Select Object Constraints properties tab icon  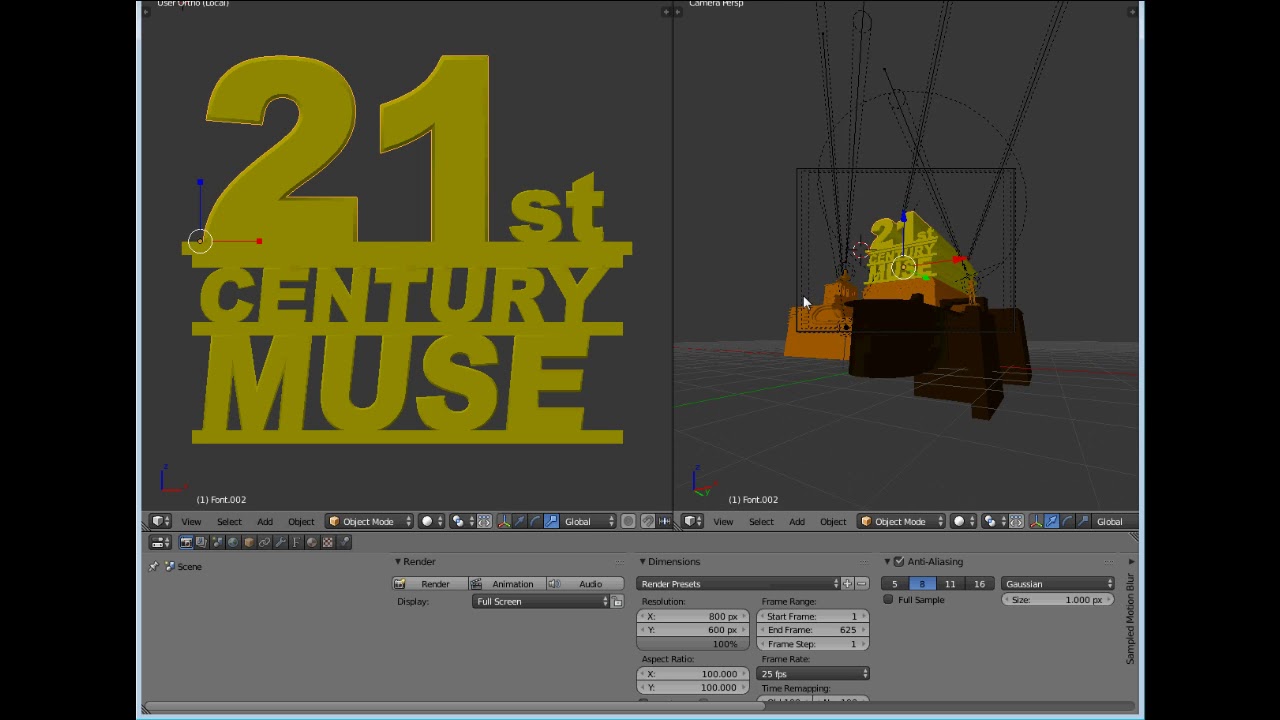click(264, 542)
